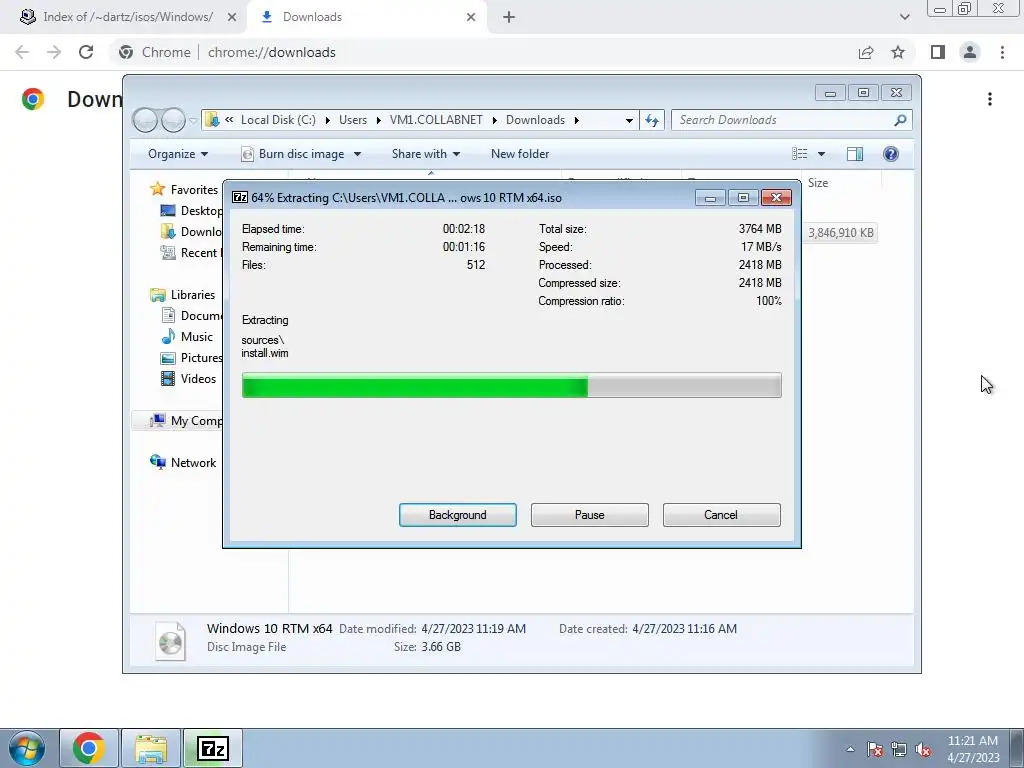Viewport: 1024px width, 768px height.
Task: Select Users in the Explorer breadcrumb
Action: coord(353,120)
